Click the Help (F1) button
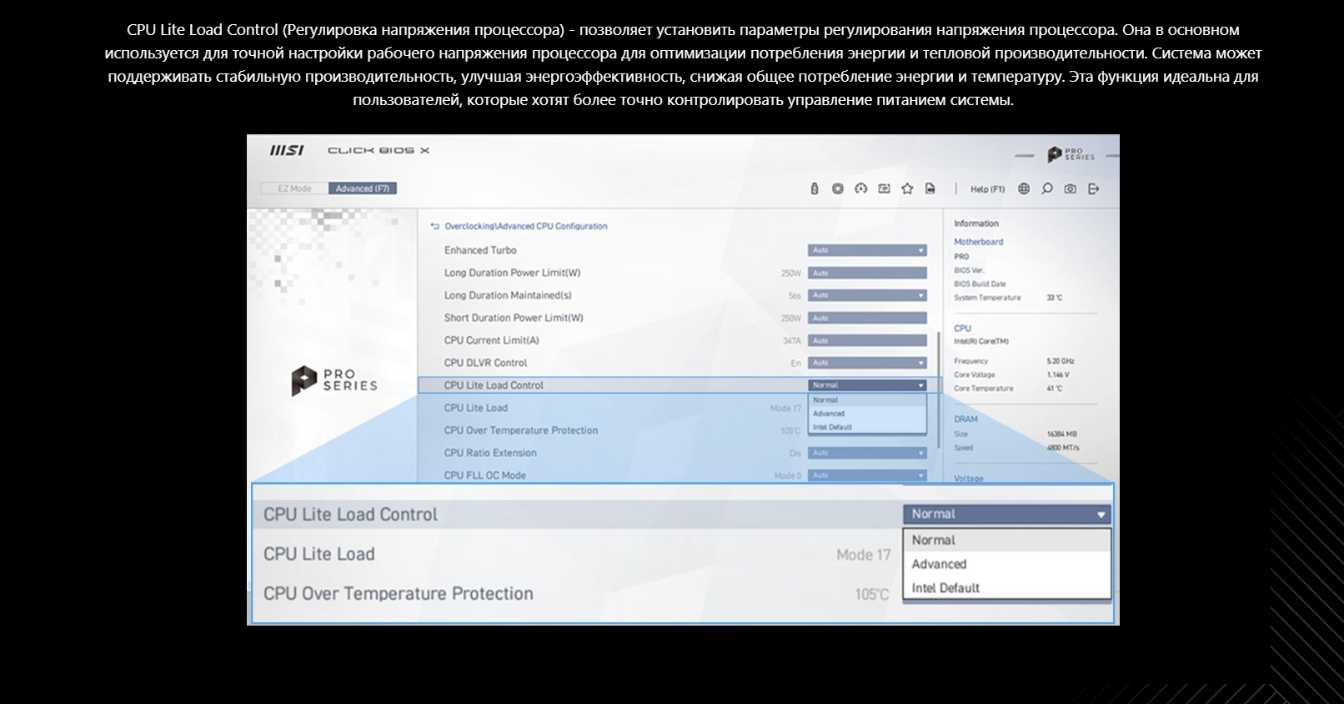This screenshot has width=1344, height=704. point(987,189)
